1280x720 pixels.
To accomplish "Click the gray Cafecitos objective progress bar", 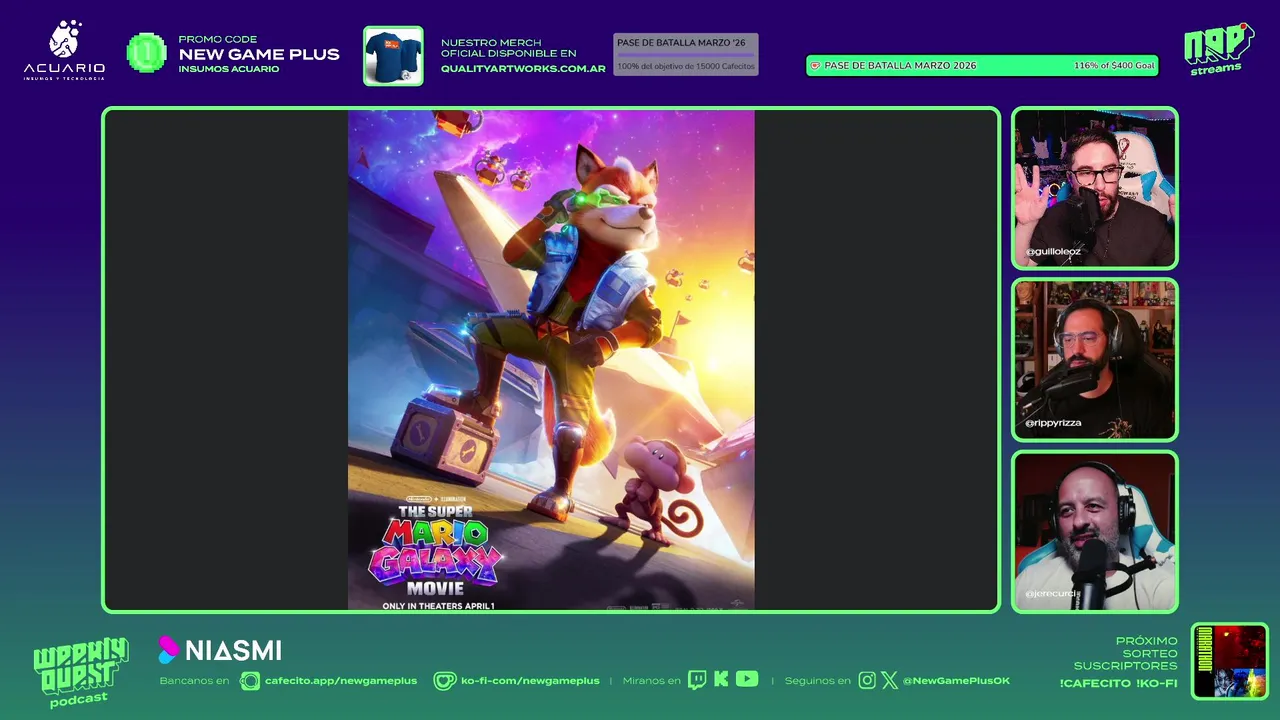I will click(686, 55).
